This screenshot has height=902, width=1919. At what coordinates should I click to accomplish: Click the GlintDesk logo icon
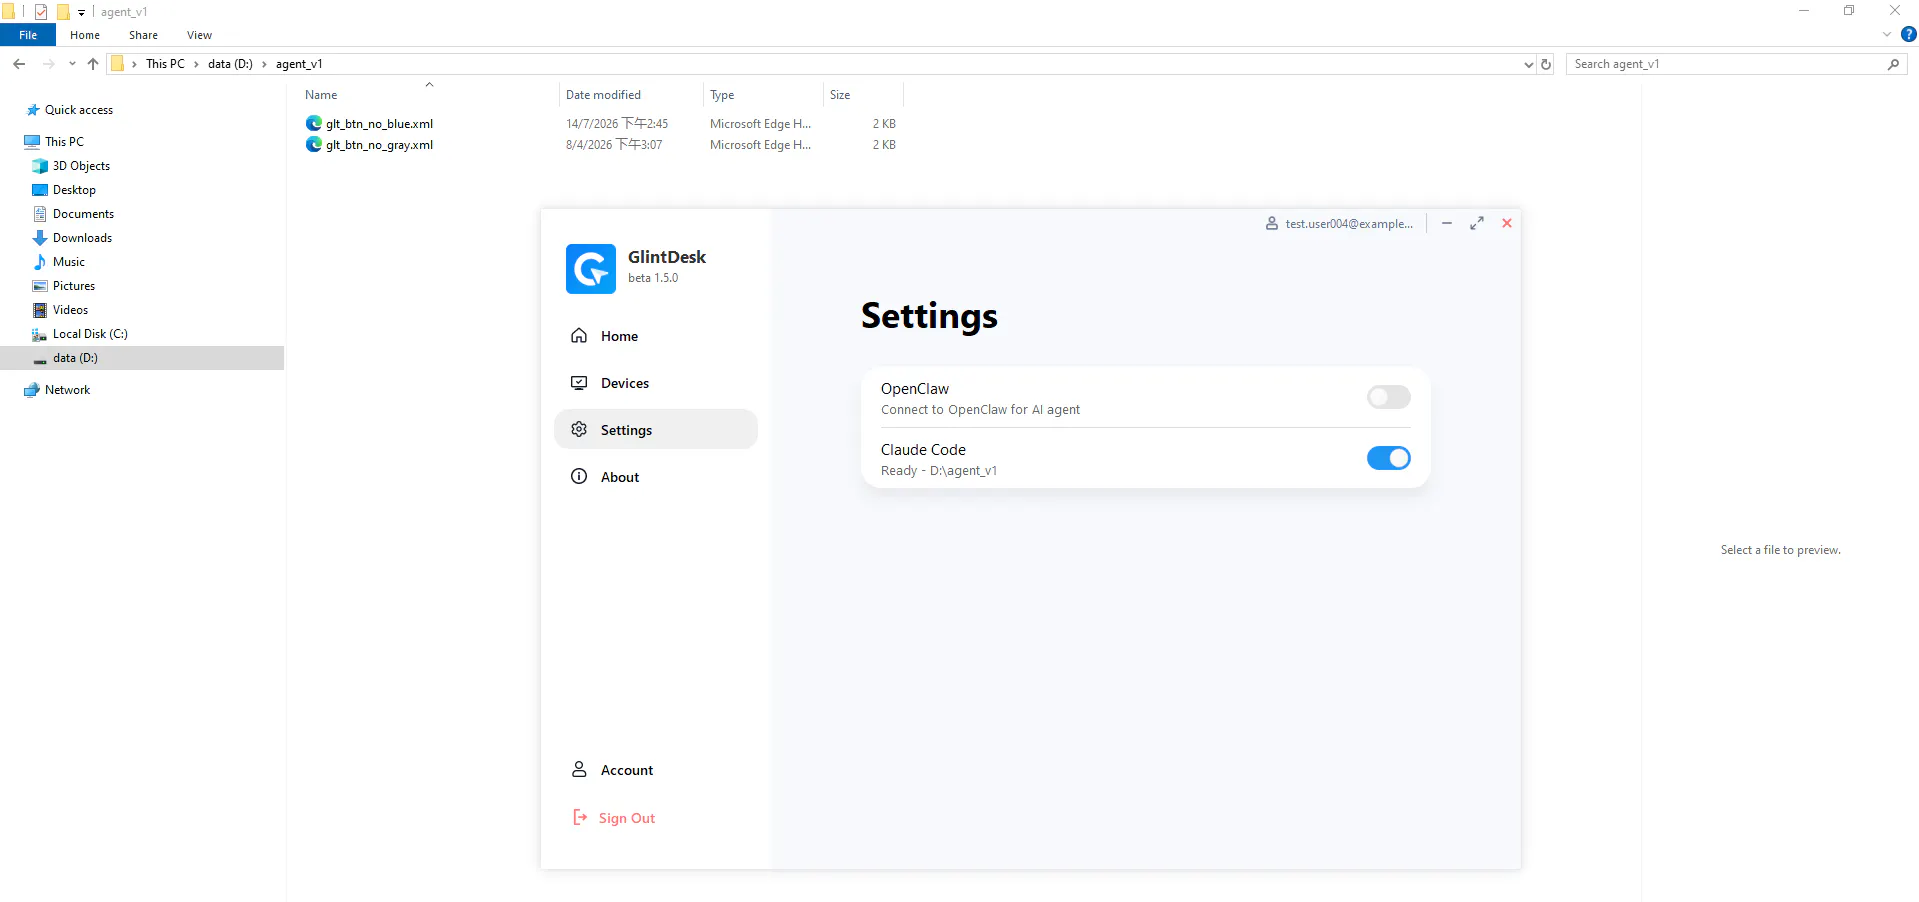[x=590, y=269]
